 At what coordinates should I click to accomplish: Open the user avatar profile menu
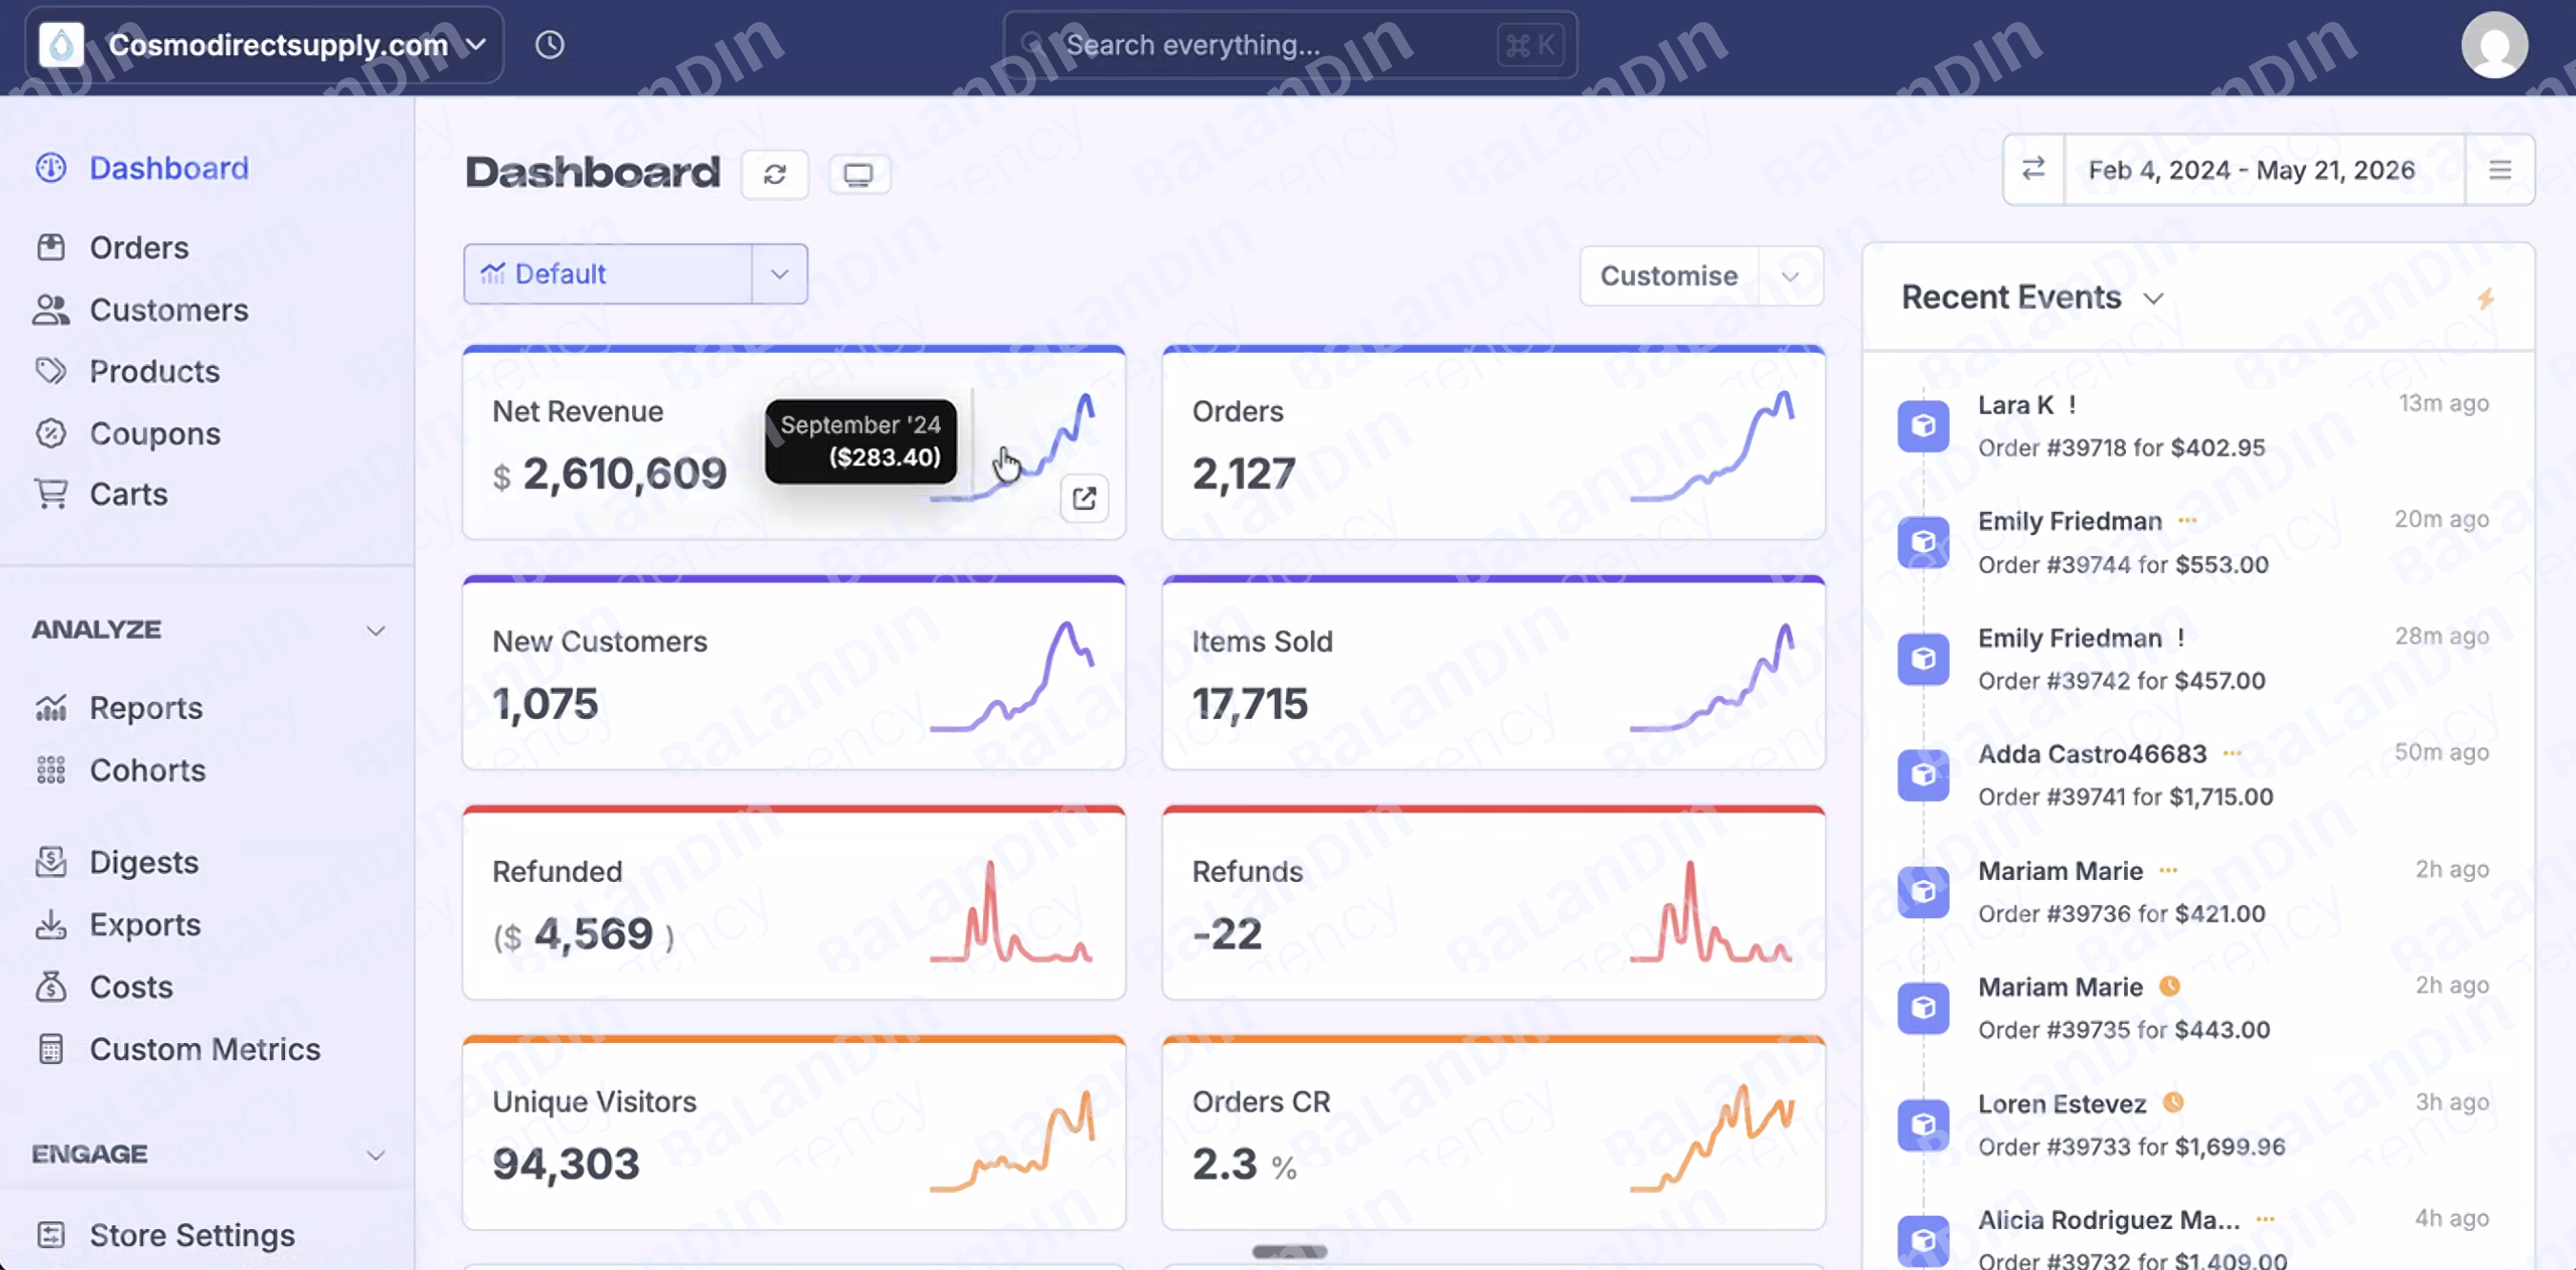[x=2494, y=45]
